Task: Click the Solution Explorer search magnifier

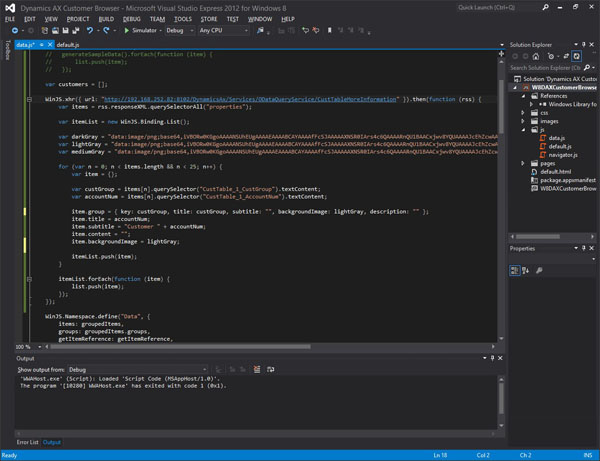Action: (587, 68)
